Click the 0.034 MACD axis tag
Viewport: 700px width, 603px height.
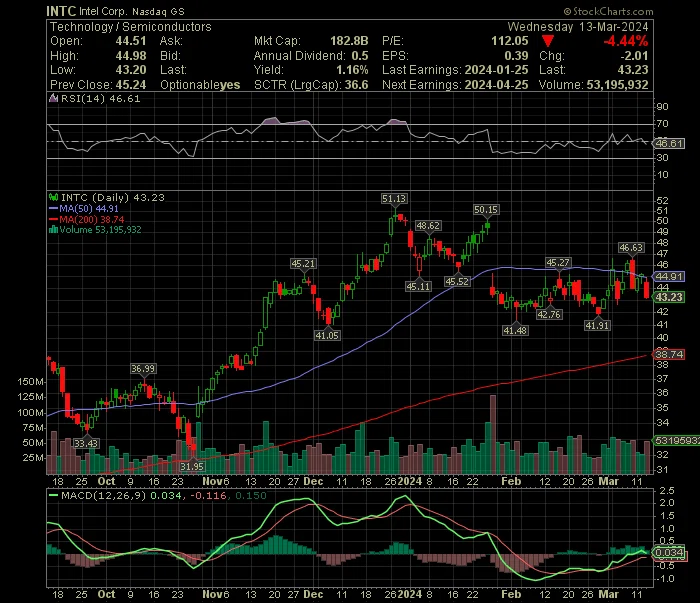(x=668, y=553)
